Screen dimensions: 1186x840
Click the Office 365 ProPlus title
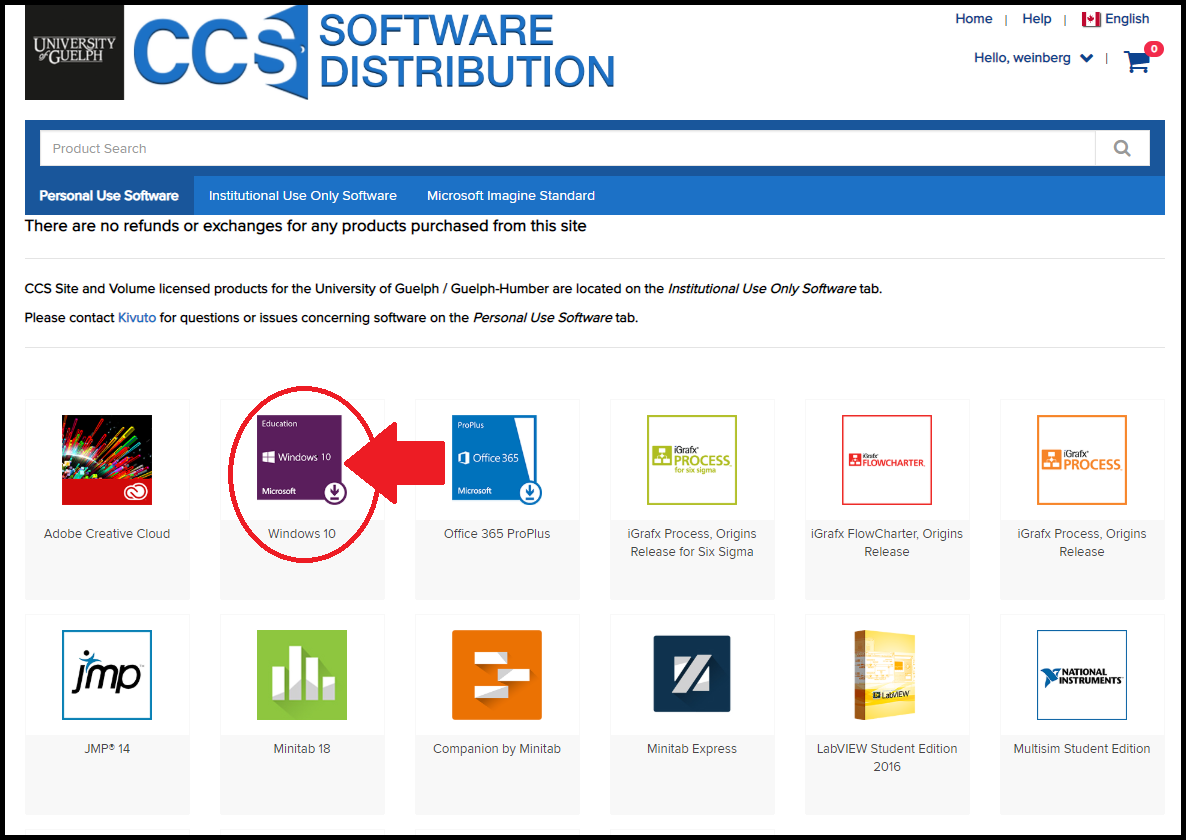pos(497,534)
